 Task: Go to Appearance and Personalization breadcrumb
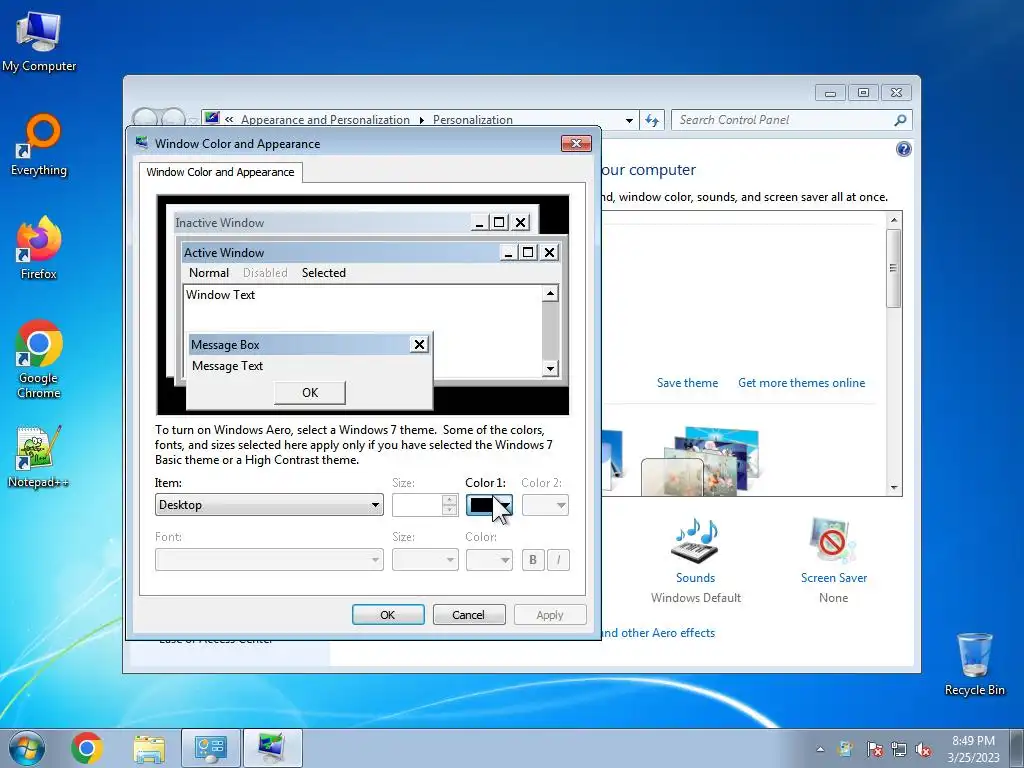(x=325, y=120)
